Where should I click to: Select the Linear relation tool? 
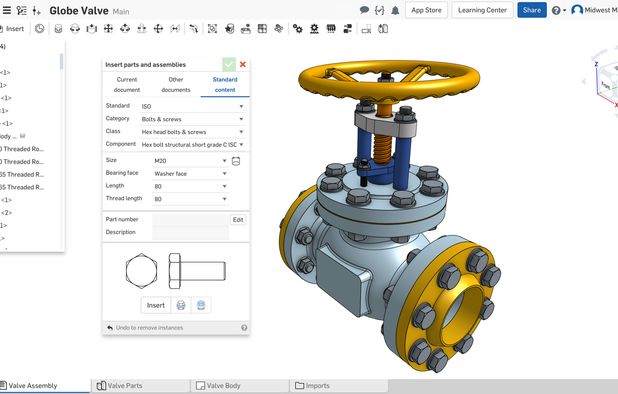(348, 29)
